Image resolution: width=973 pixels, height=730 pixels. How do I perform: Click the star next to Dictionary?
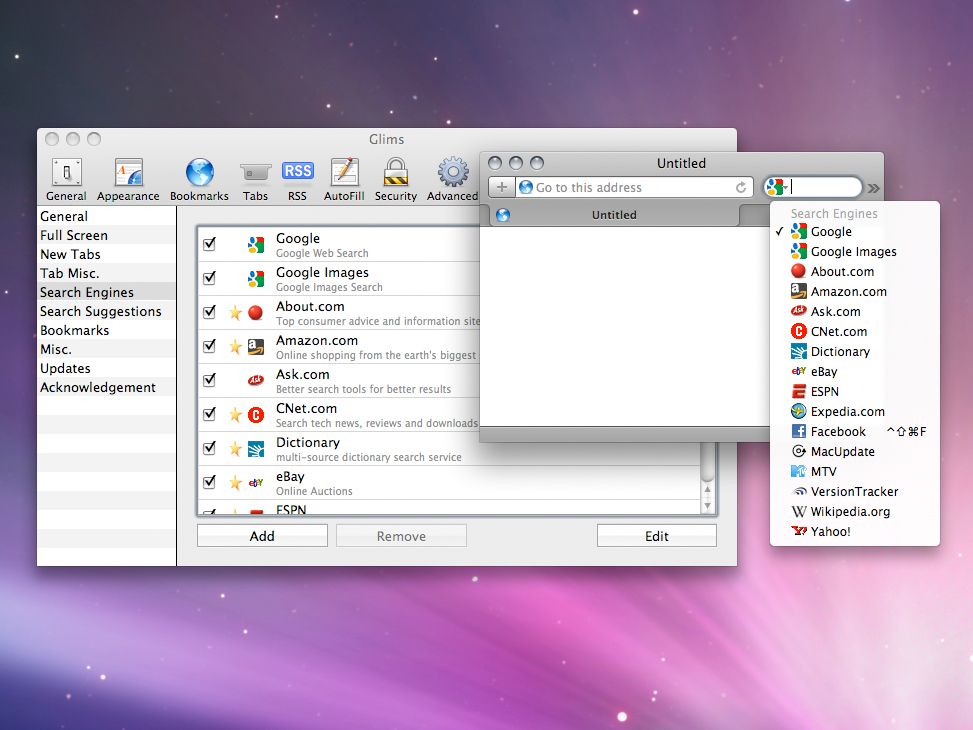[235, 448]
